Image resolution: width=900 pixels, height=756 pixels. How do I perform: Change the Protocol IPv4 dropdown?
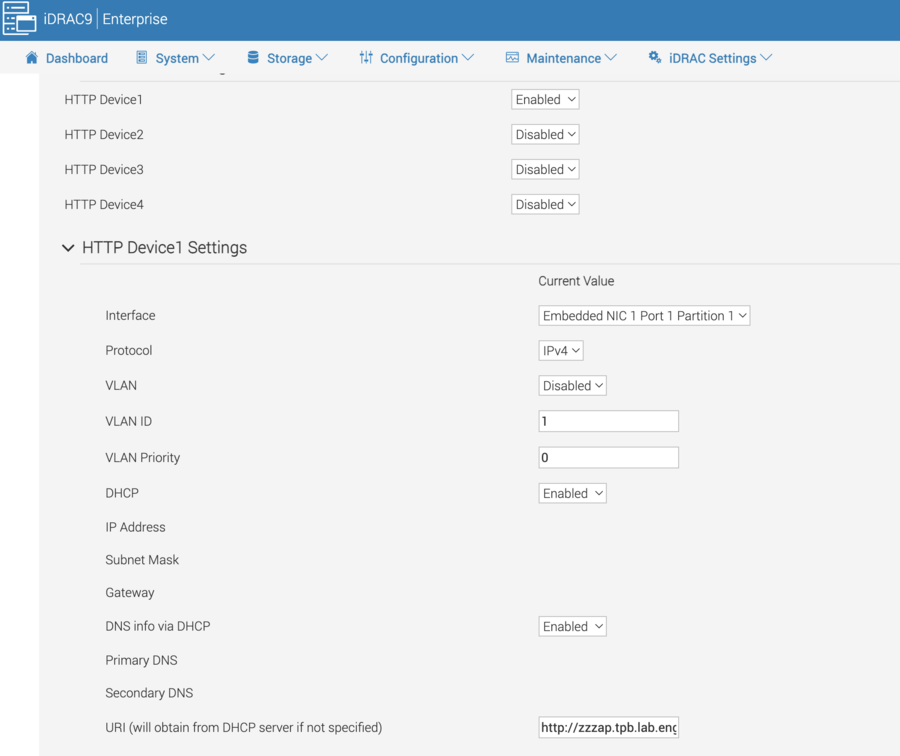tap(560, 351)
